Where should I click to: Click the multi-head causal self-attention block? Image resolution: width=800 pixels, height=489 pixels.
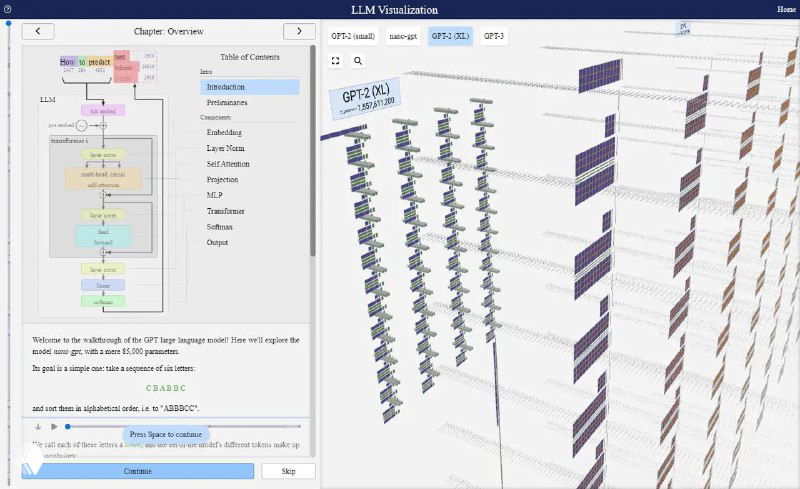click(x=103, y=179)
